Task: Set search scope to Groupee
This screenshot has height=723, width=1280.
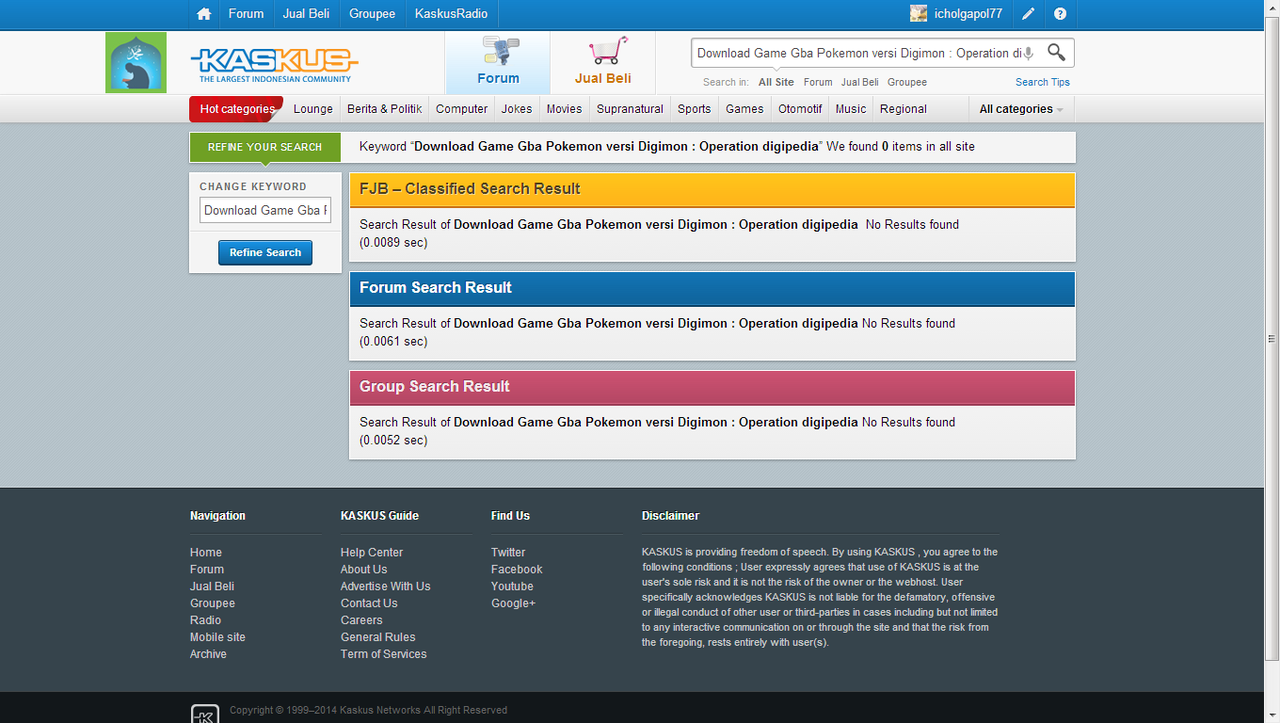Action: [907, 82]
